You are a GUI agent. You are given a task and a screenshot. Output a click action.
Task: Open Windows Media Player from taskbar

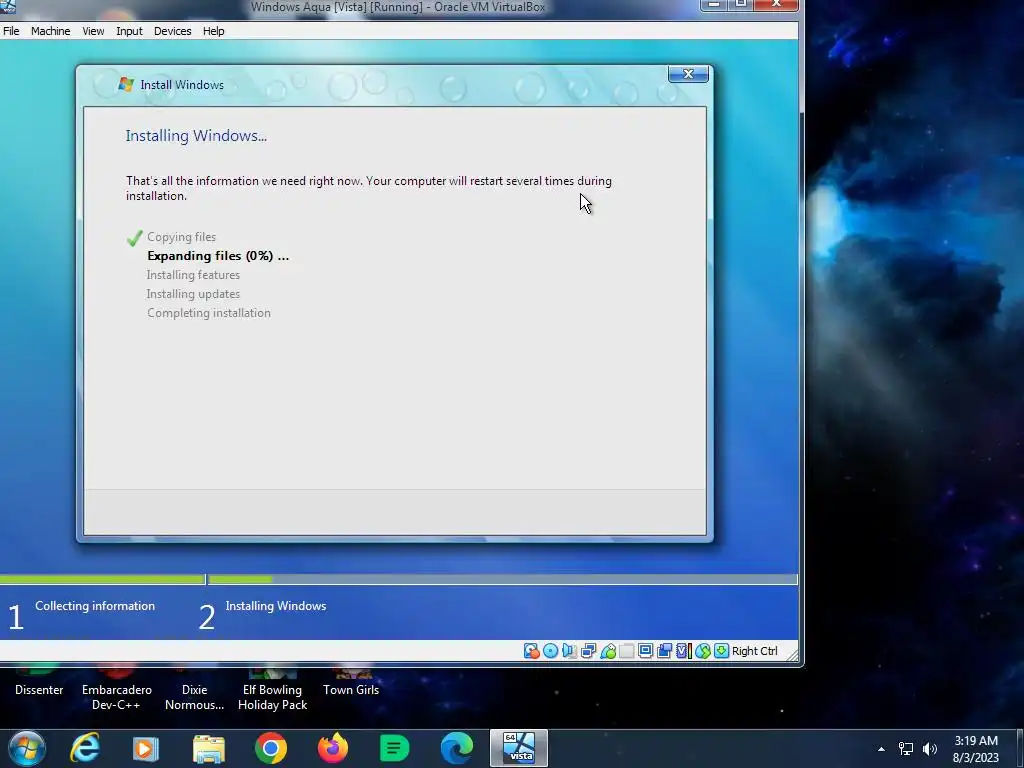point(145,748)
